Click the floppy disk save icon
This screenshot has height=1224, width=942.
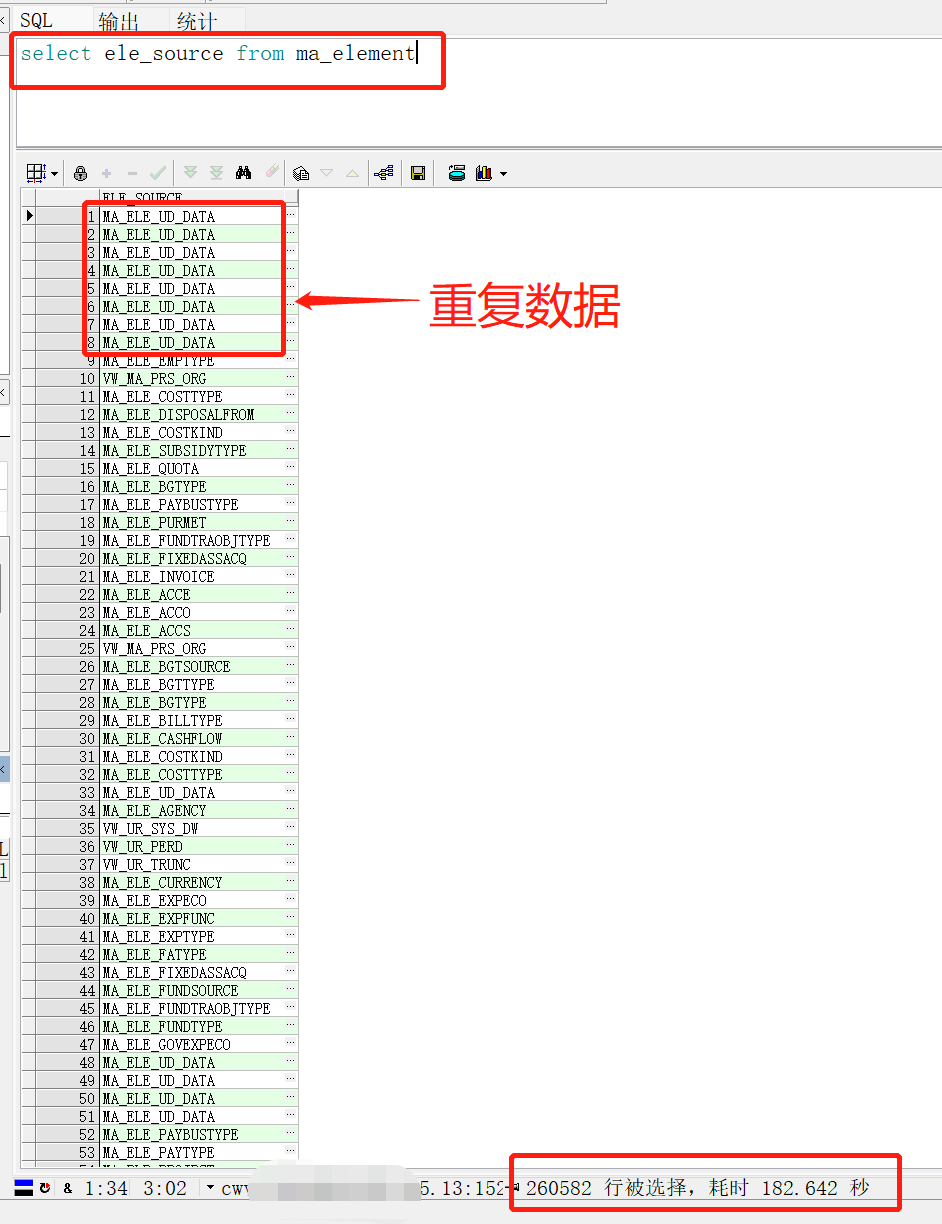(x=418, y=174)
